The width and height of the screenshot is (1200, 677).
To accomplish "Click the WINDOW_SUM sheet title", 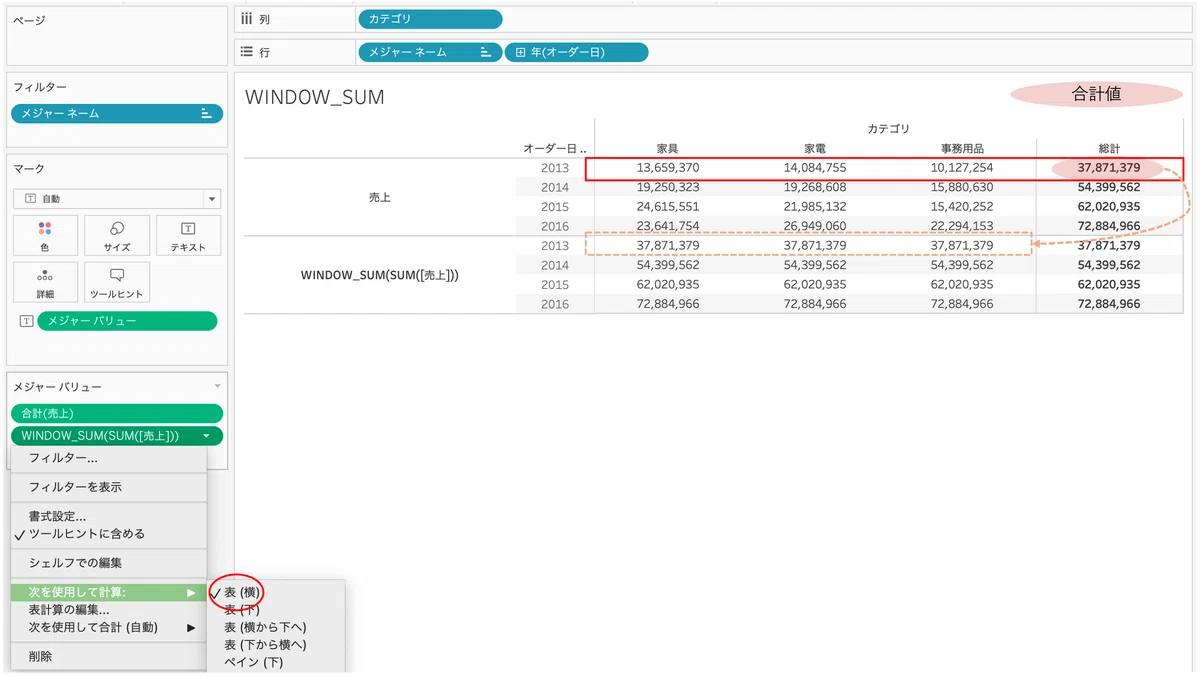I will point(314,97).
